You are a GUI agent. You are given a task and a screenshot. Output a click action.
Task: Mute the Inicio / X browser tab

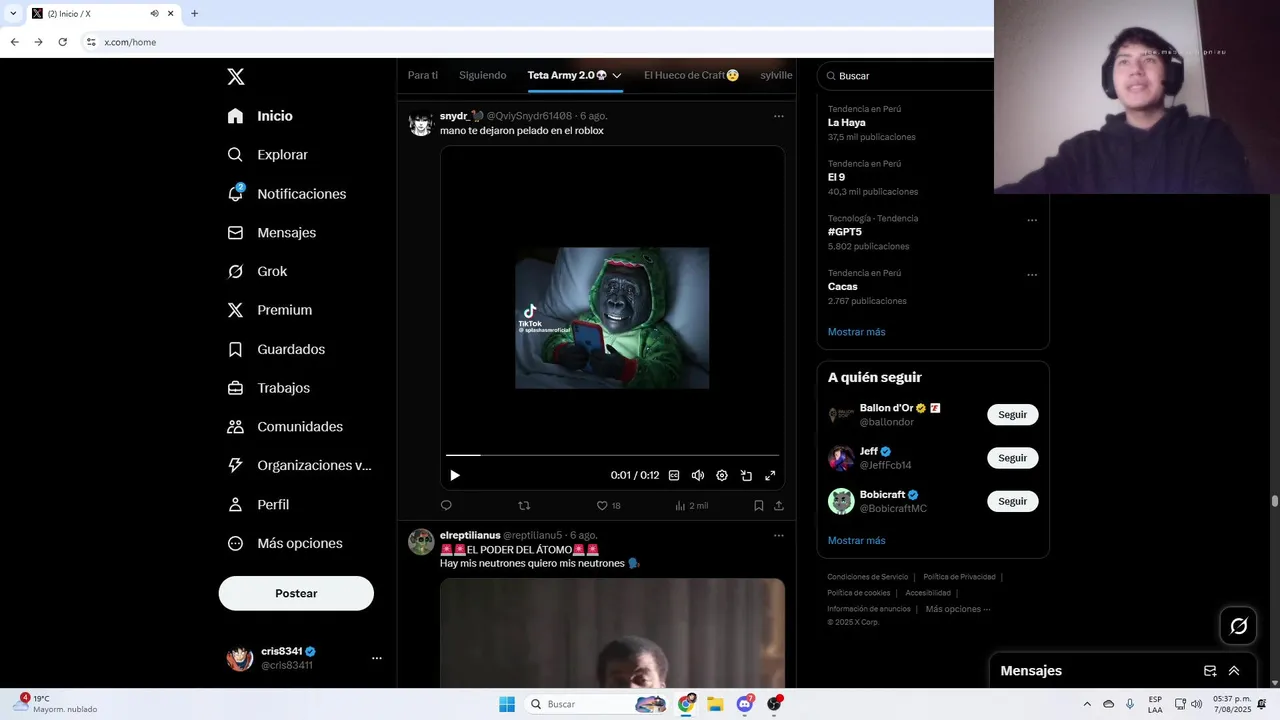click(x=154, y=14)
